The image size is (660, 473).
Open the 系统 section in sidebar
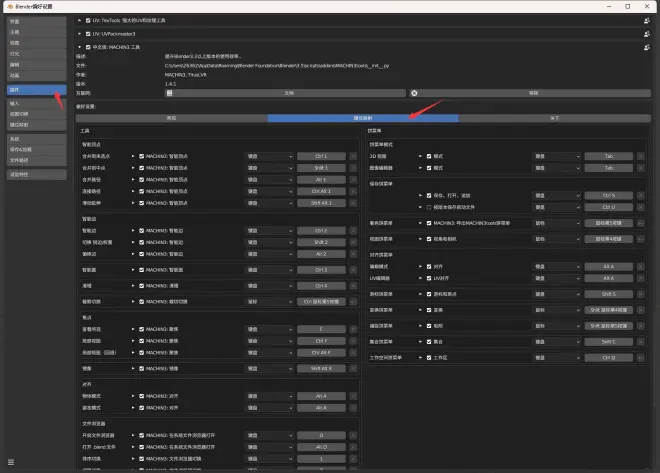click(37, 139)
